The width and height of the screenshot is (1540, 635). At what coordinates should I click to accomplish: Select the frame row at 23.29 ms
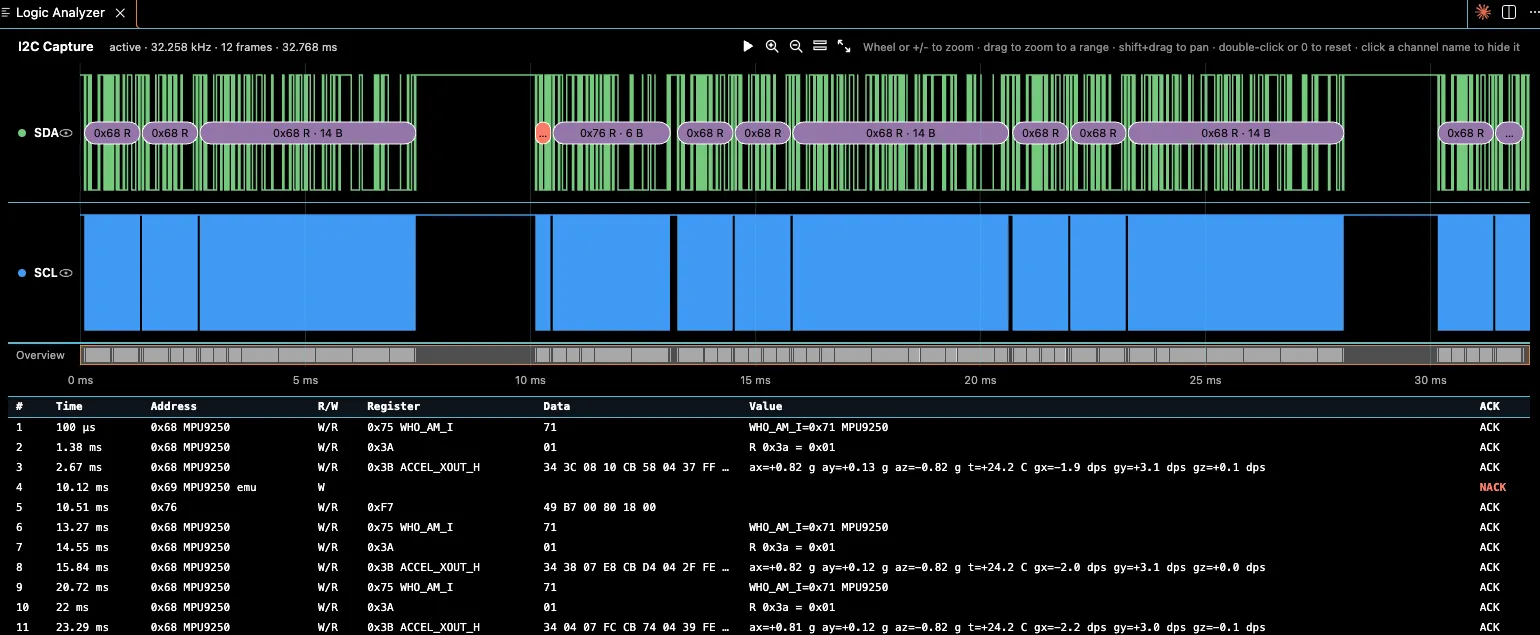[770, 627]
